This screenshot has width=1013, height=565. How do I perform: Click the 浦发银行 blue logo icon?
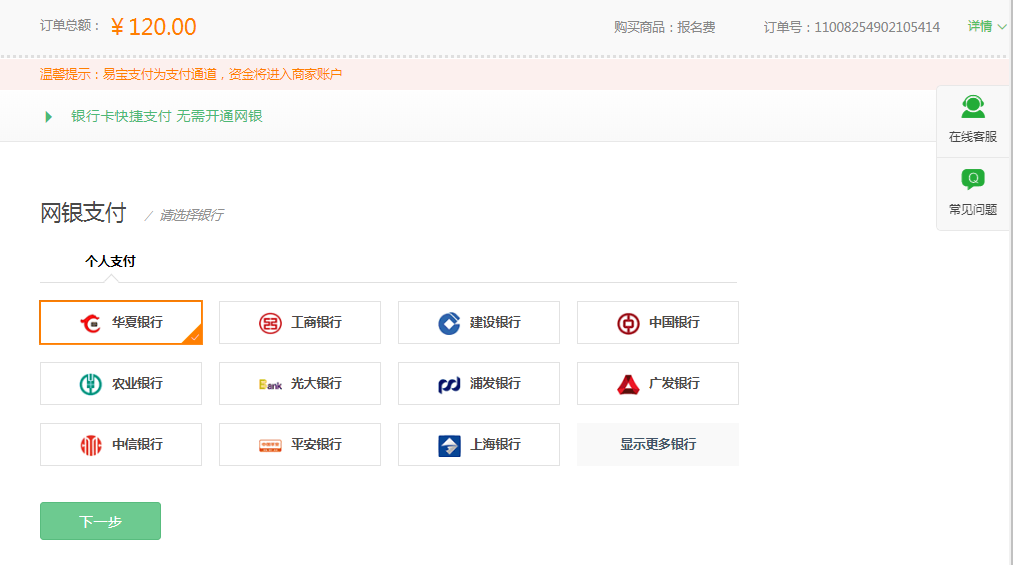tap(449, 385)
